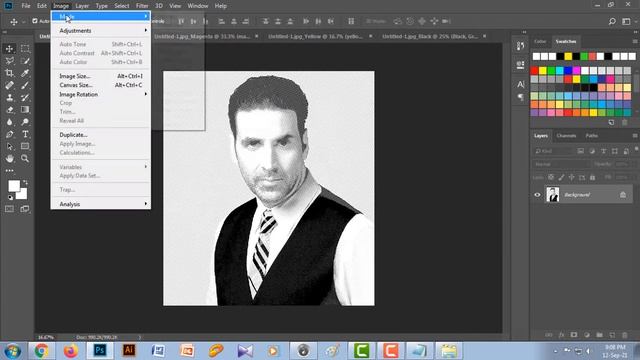Screen dimensions: 640x360
Task: Click the foreground color swatch in toolbox
Action: pos(14,186)
